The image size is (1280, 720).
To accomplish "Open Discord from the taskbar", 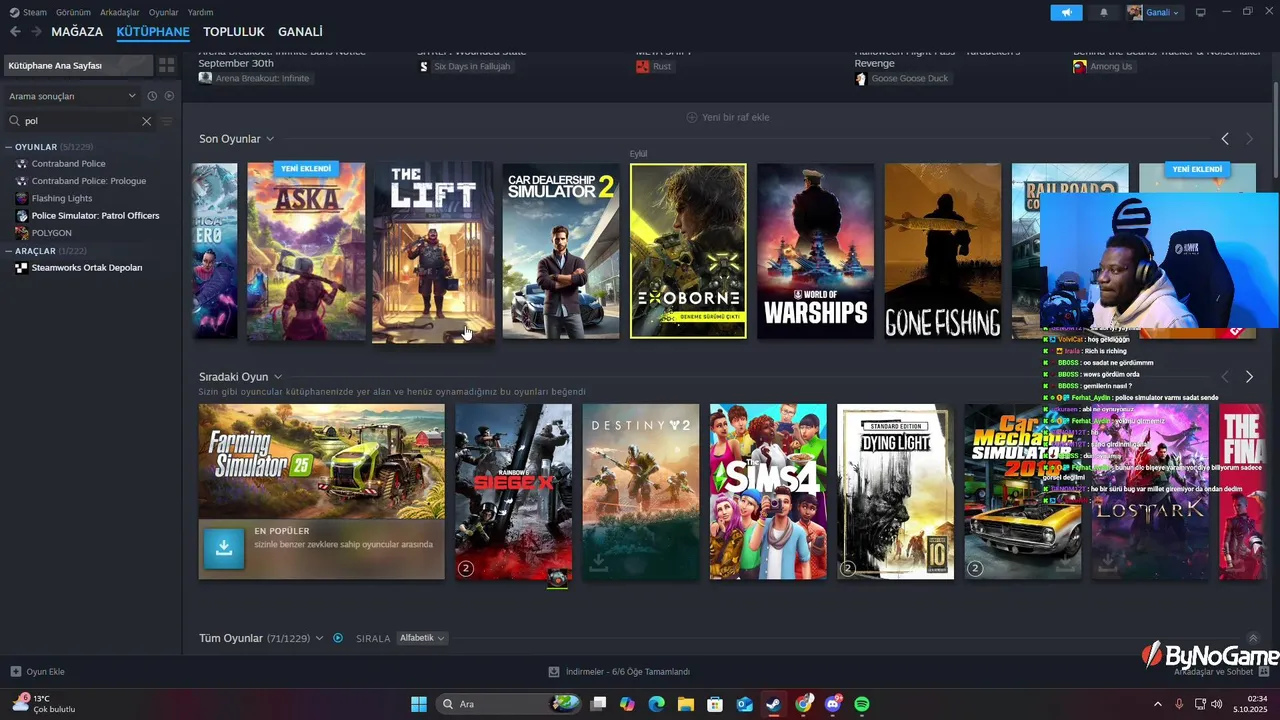I will pyautogui.click(x=833, y=704).
